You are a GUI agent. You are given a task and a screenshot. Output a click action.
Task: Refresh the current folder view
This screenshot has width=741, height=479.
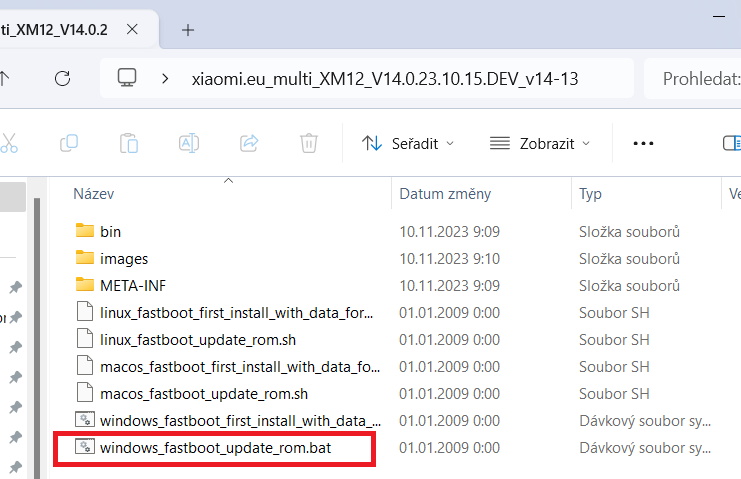(x=62, y=78)
